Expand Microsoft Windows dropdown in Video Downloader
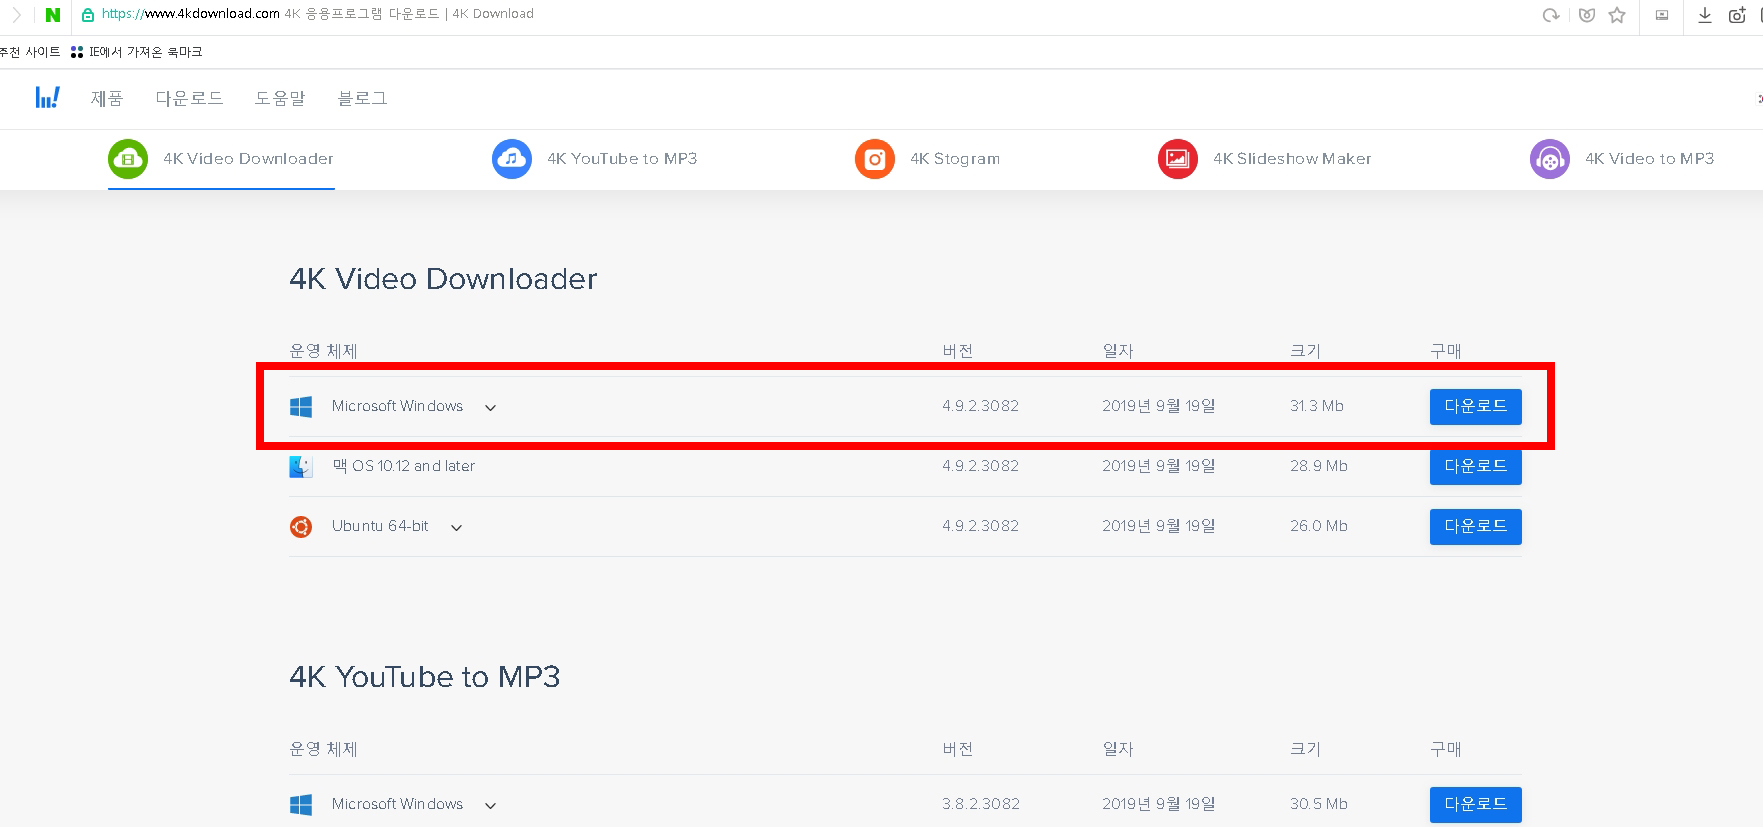1763x827 pixels. click(490, 408)
